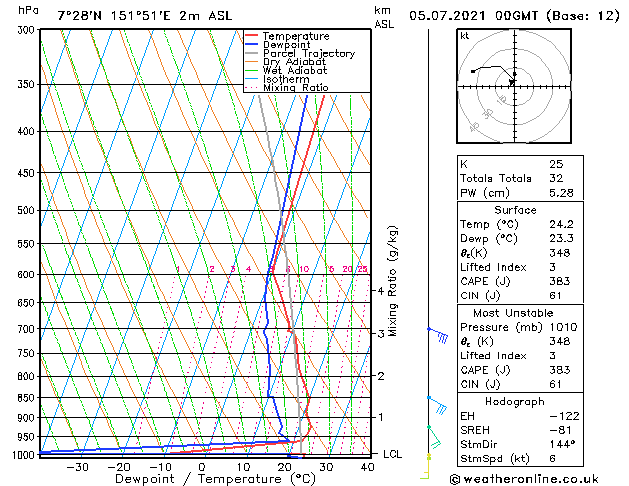Click the 'kt' unit label in hodograph
Screen dimensions: 629x486
465,36
